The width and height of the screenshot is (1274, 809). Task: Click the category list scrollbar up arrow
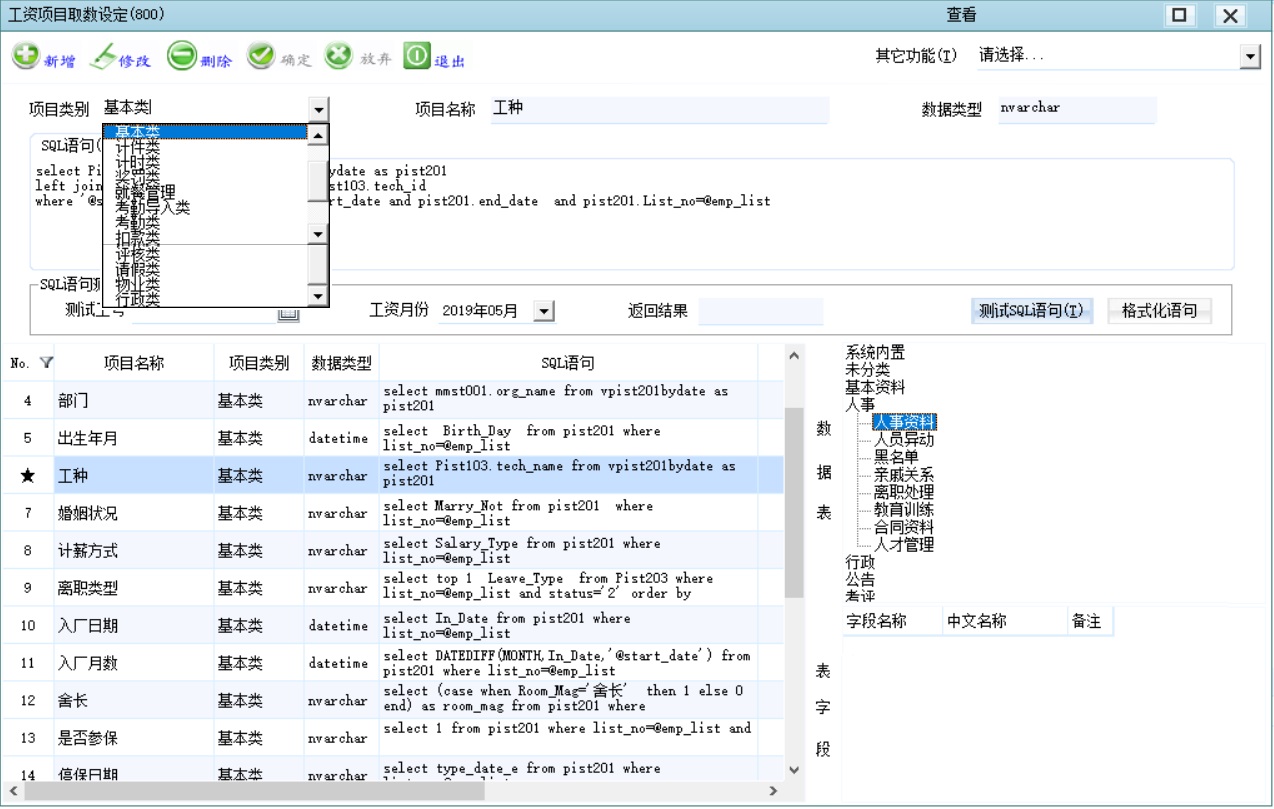318,133
